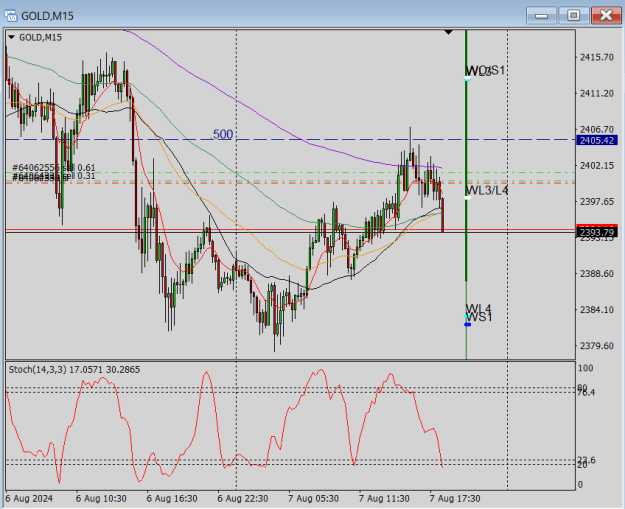Click the WS1 blue level marker

point(468,324)
